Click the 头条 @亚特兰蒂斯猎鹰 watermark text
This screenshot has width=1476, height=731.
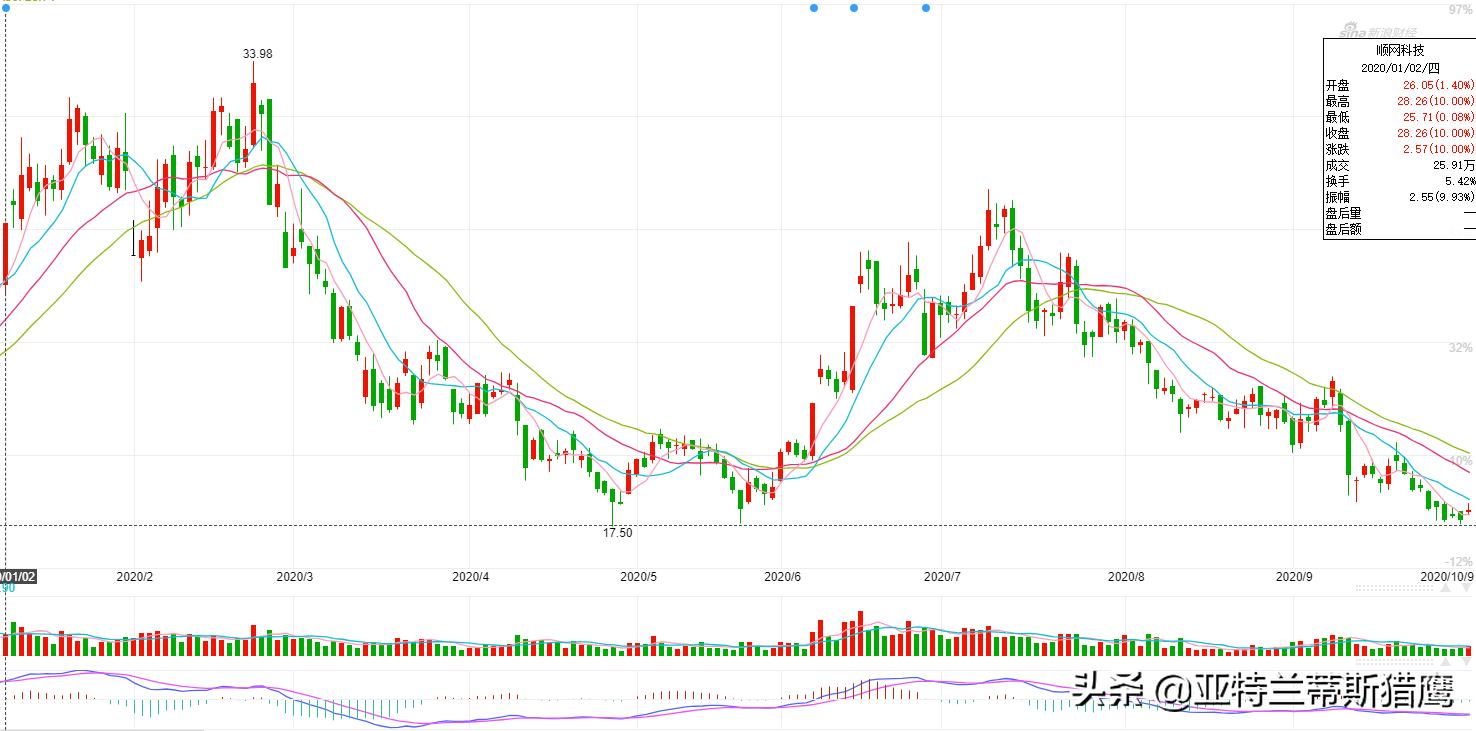[x=1263, y=689]
